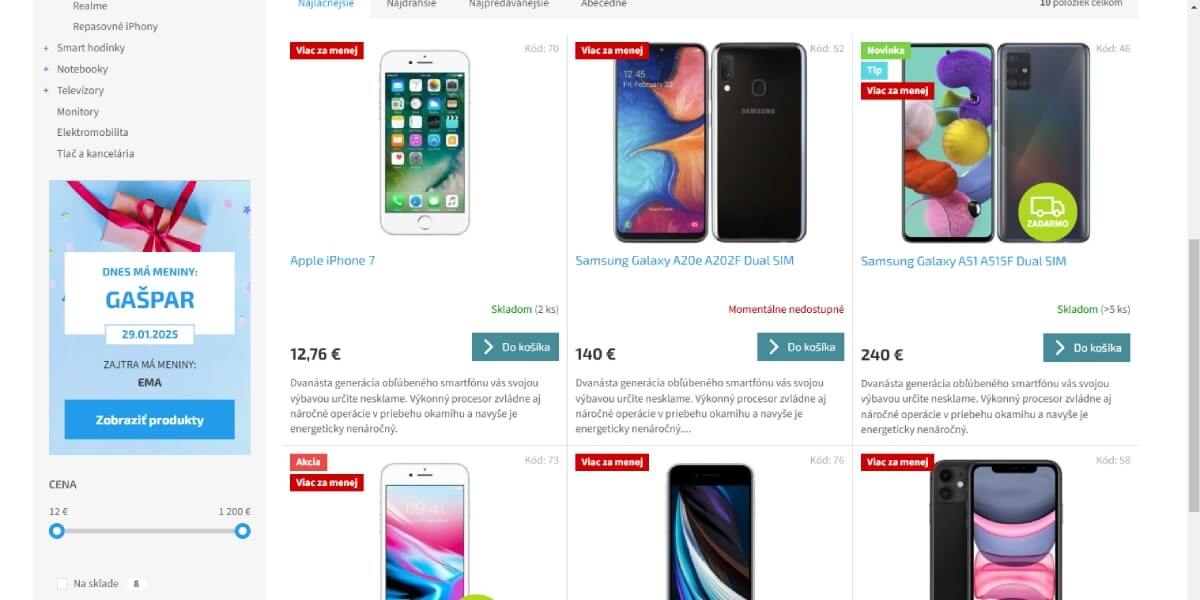This screenshot has width=1200, height=600.
Task: Click 'Viac za menej' badge on Galaxy A20e
Action: click(612, 51)
